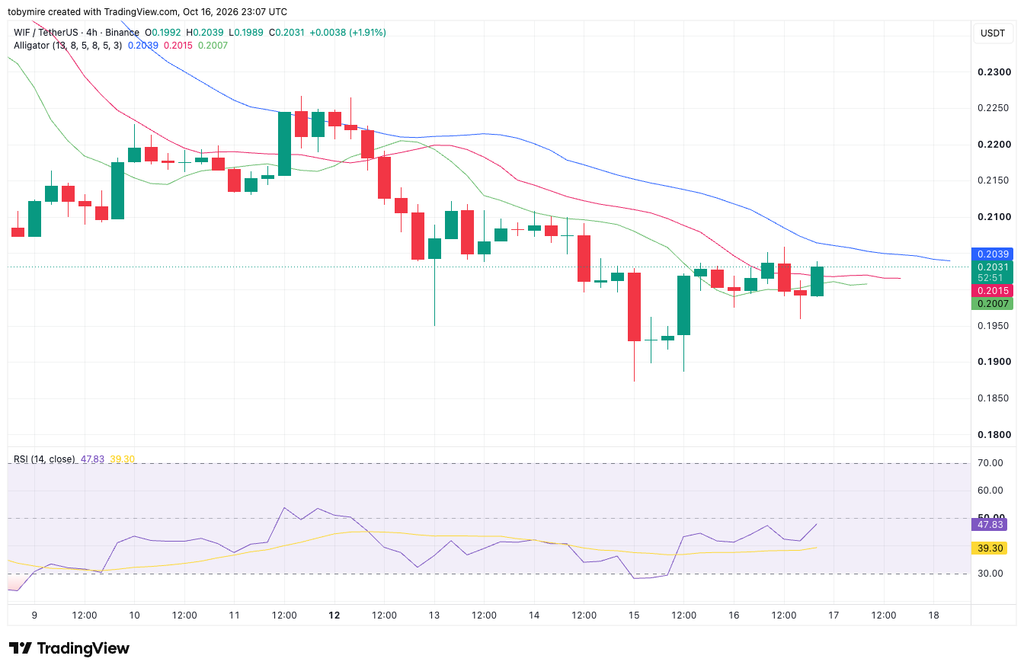1024x671 pixels.
Task: Click the 0.2300 price scale level
Action: coord(994,72)
